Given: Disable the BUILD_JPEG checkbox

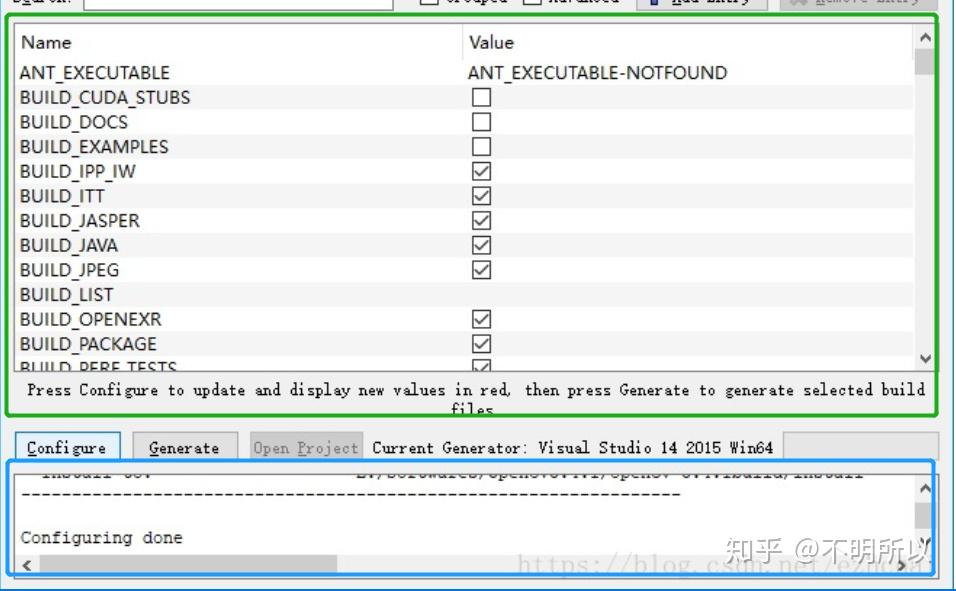Looking at the screenshot, I should point(483,268).
